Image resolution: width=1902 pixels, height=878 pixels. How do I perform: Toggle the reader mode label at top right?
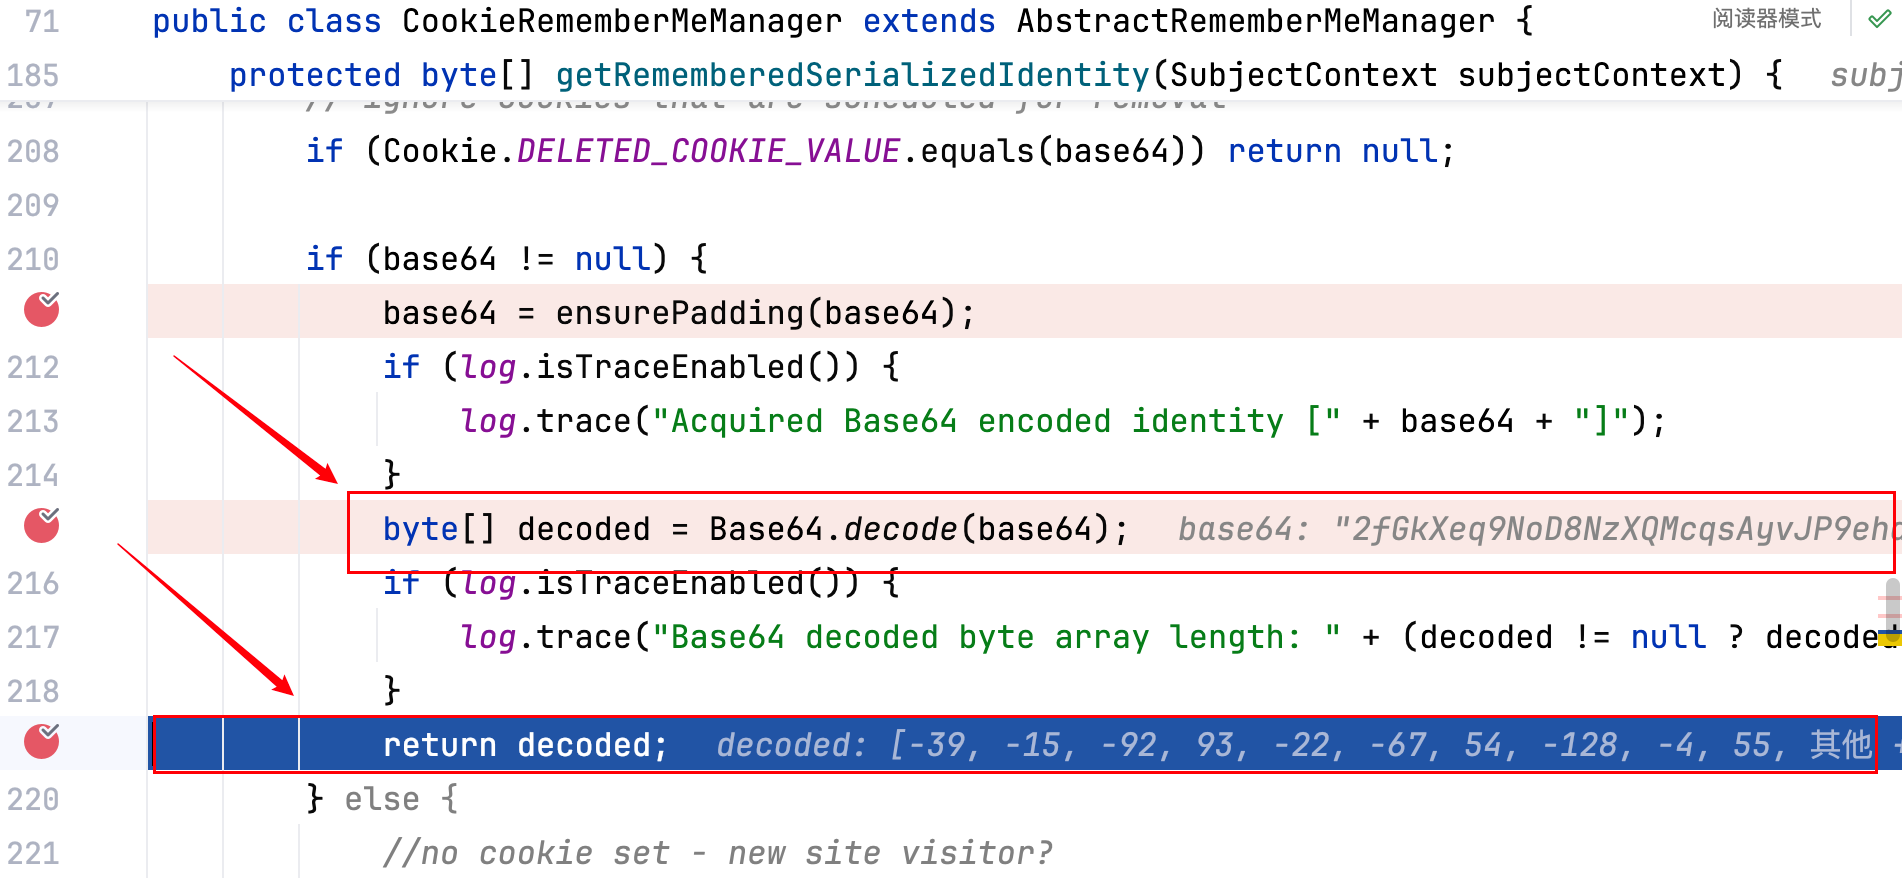(1766, 19)
